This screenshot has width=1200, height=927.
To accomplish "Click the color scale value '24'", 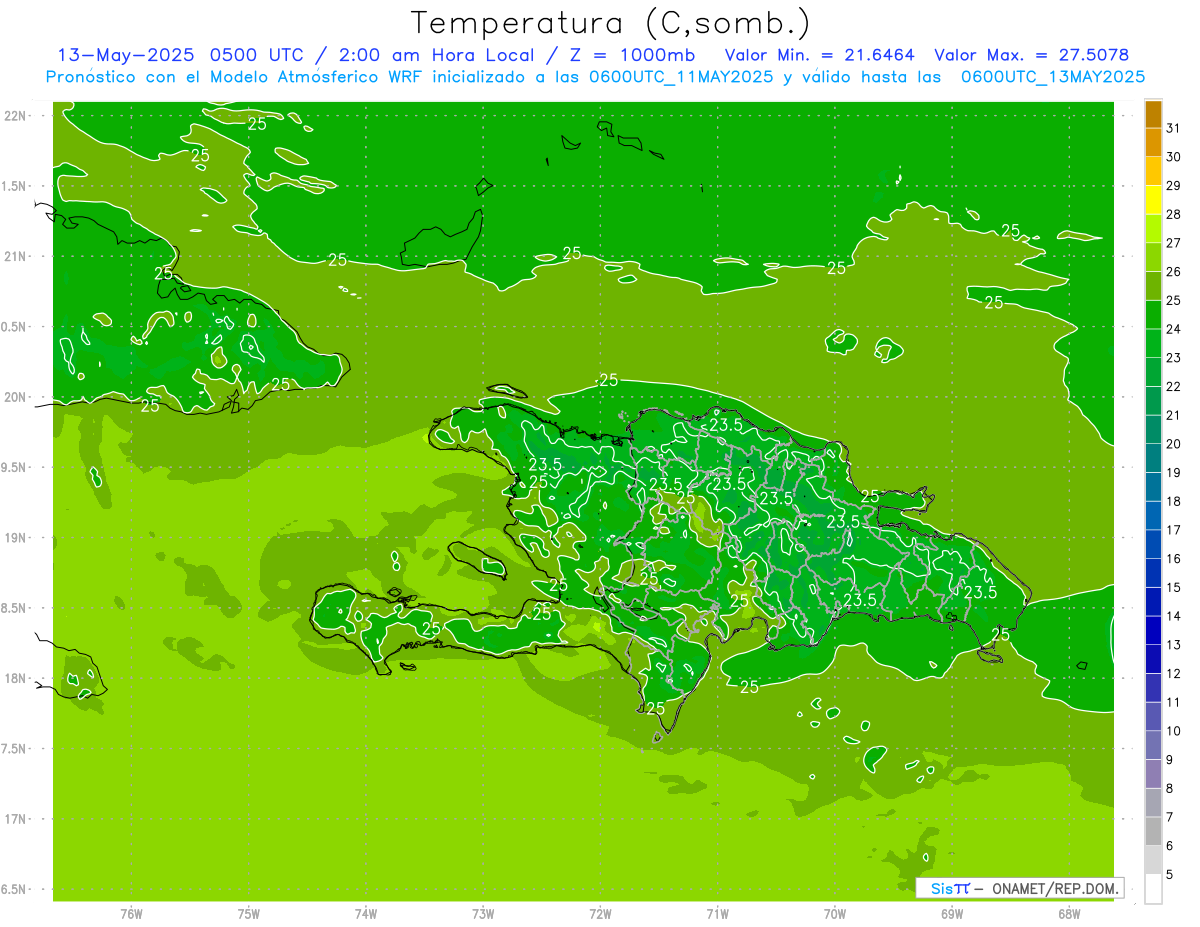I will 1173,329.
